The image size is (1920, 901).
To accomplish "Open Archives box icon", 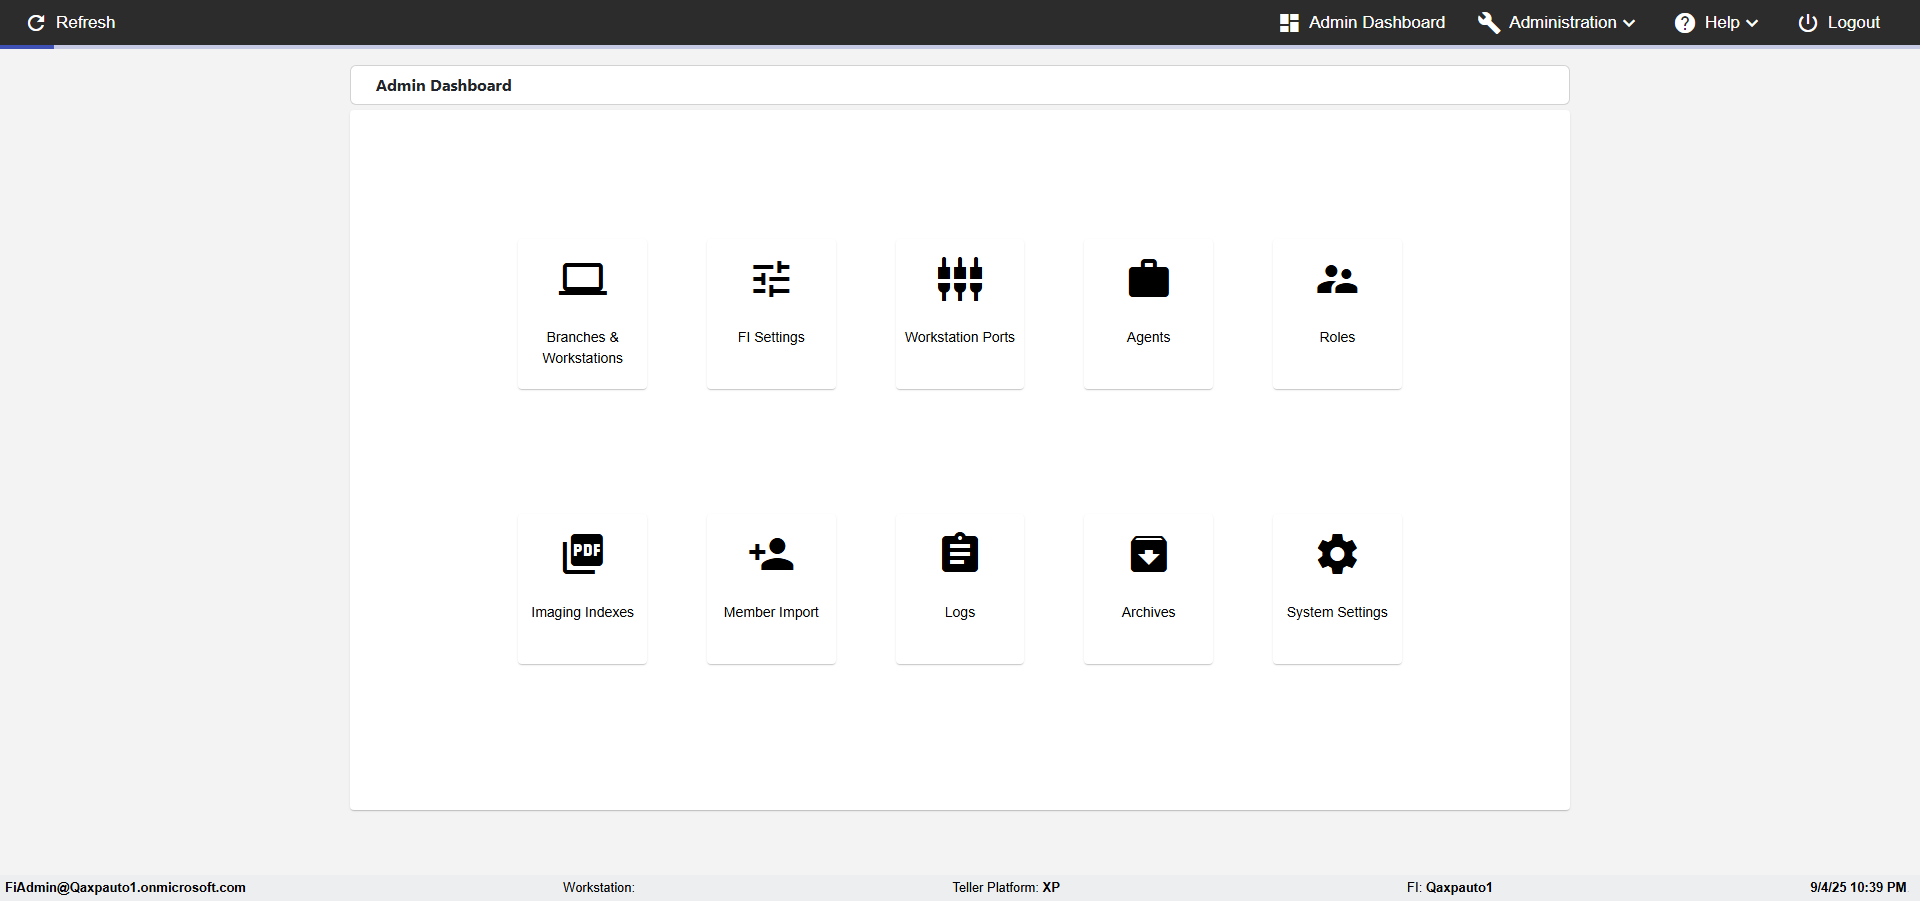I will [x=1148, y=554].
